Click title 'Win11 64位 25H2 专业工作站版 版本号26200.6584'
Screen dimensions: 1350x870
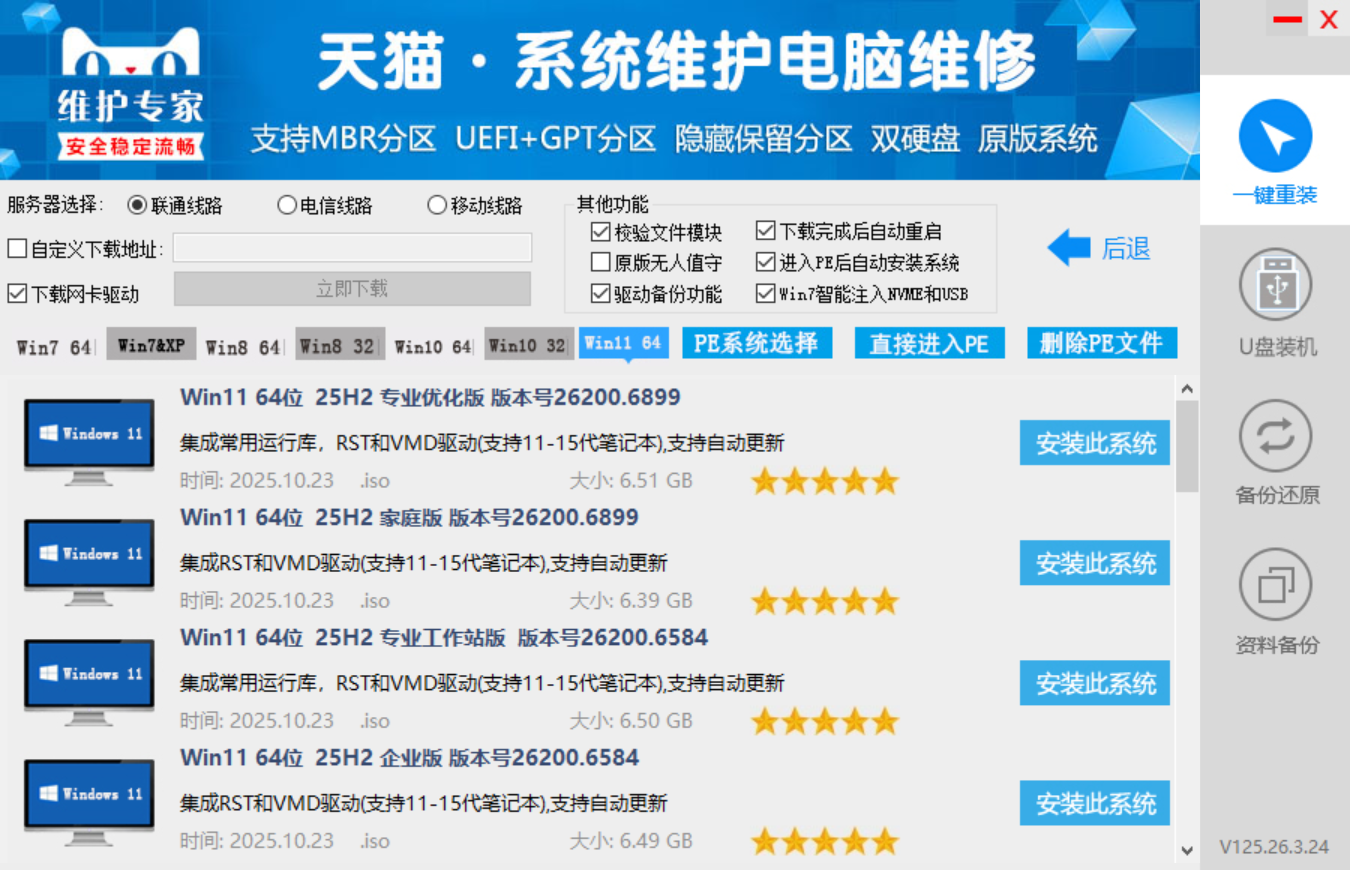pyautogui.click(x=444, y=637)
